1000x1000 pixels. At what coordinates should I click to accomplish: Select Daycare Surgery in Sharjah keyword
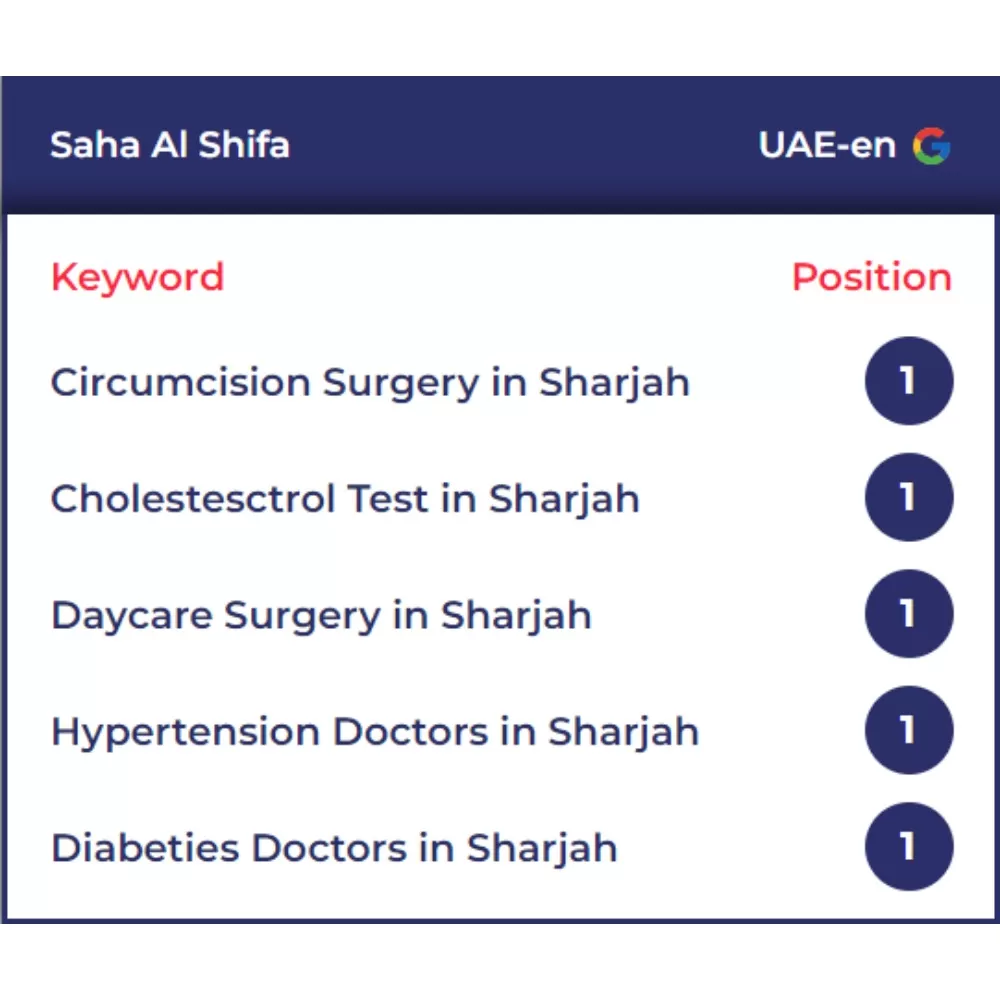tap(321, 615)
